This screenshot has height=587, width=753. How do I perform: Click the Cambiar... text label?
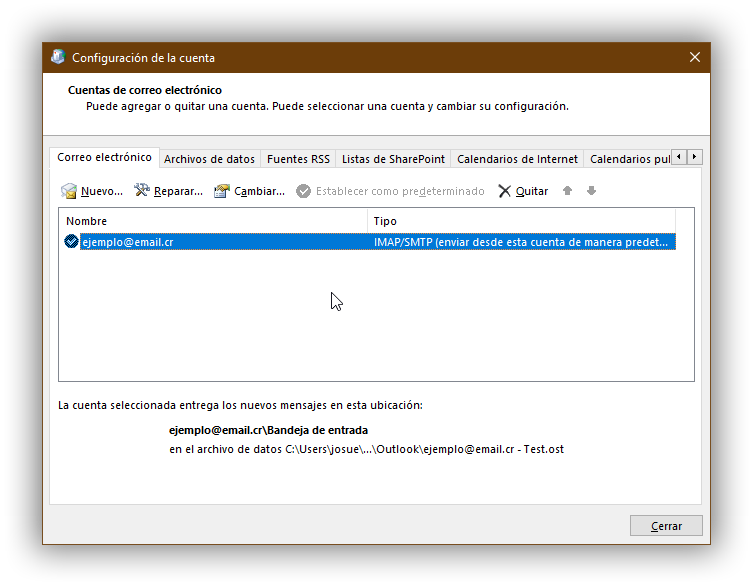(x=259, y=191)
